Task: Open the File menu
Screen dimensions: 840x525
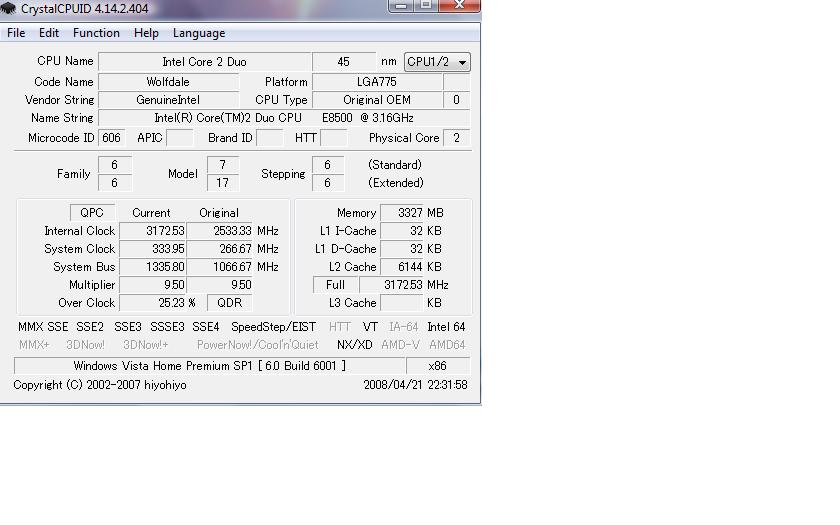Action: point(16,33)
